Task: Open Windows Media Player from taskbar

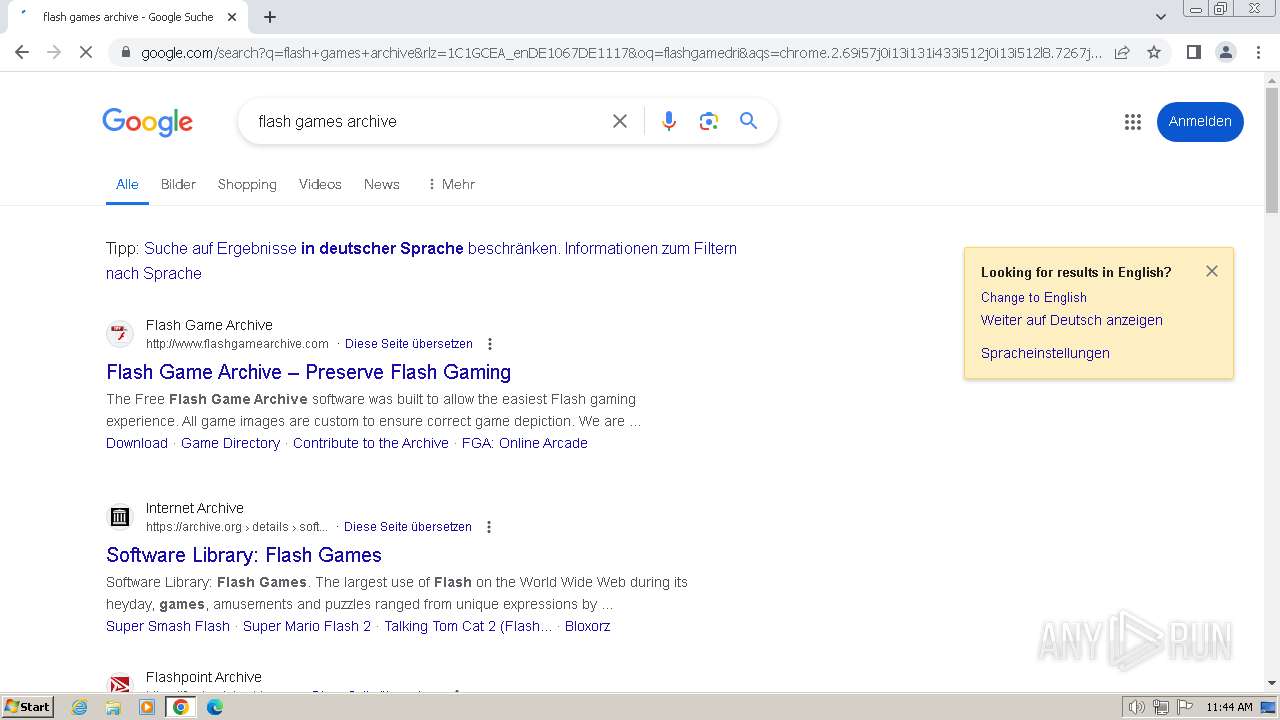Action: (x=147, y=707)
